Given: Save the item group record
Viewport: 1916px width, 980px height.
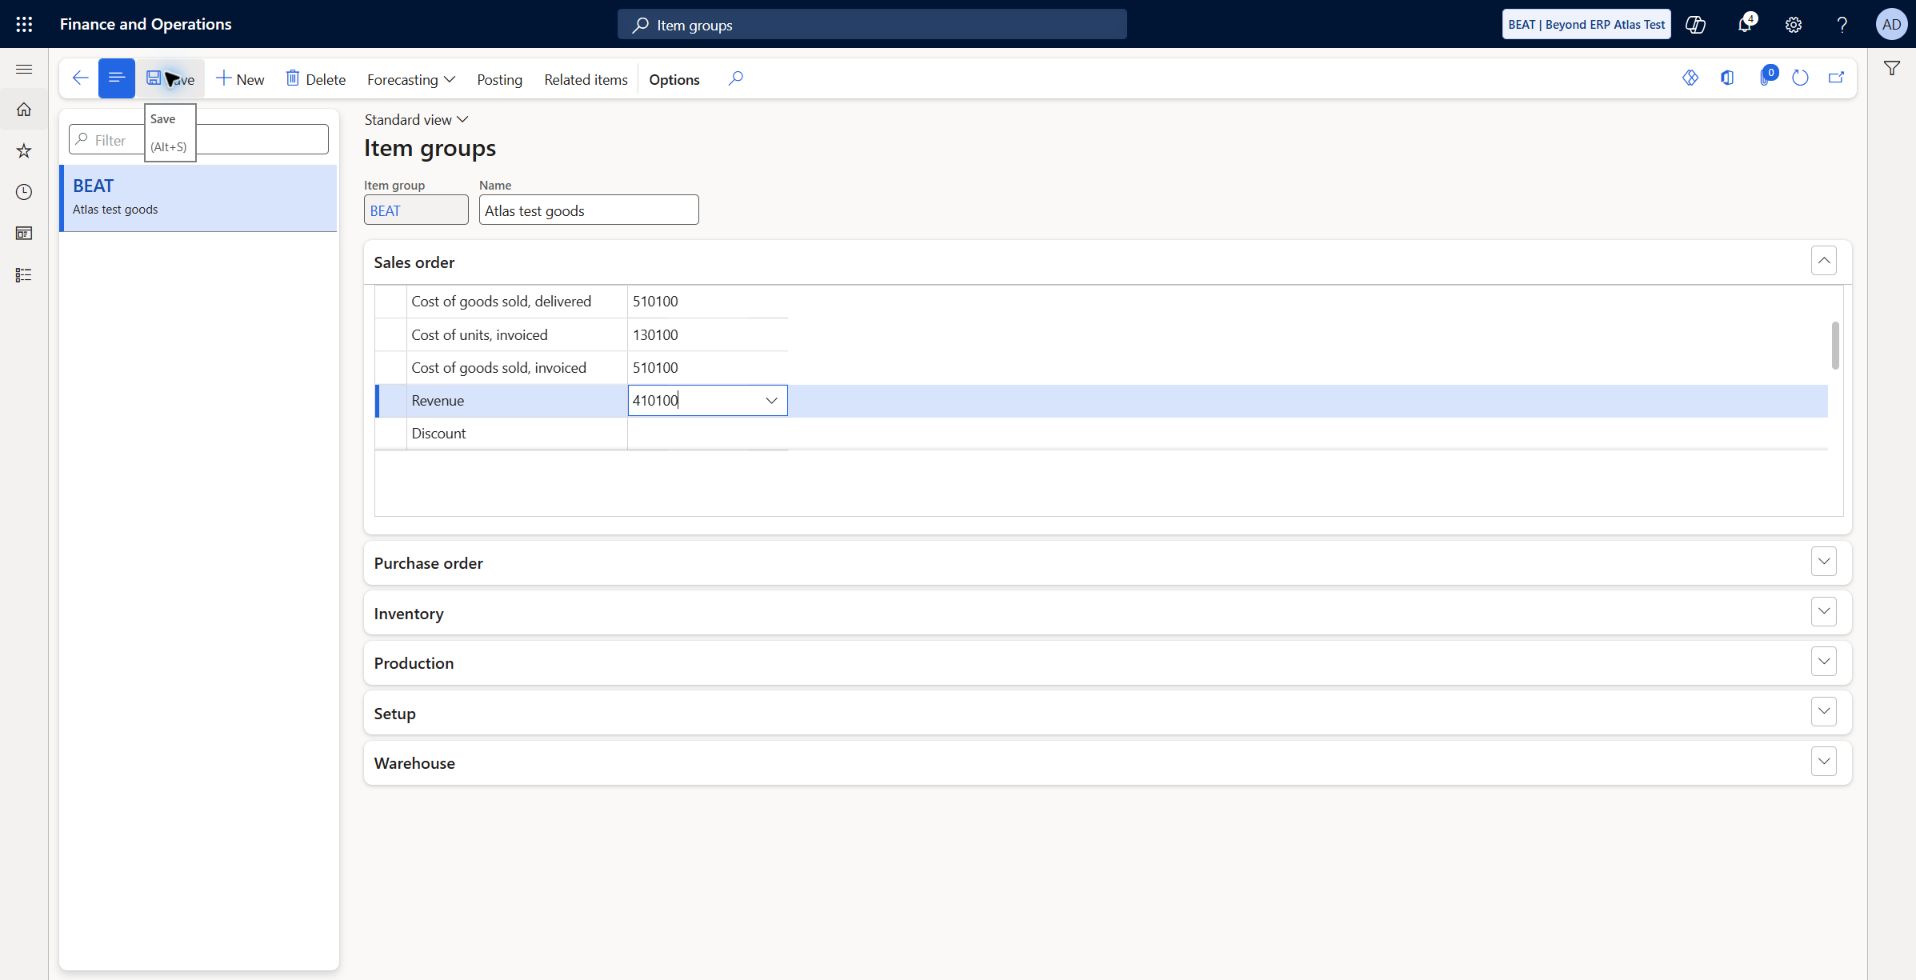Looking at the screenshot, I should pos(170,79).
